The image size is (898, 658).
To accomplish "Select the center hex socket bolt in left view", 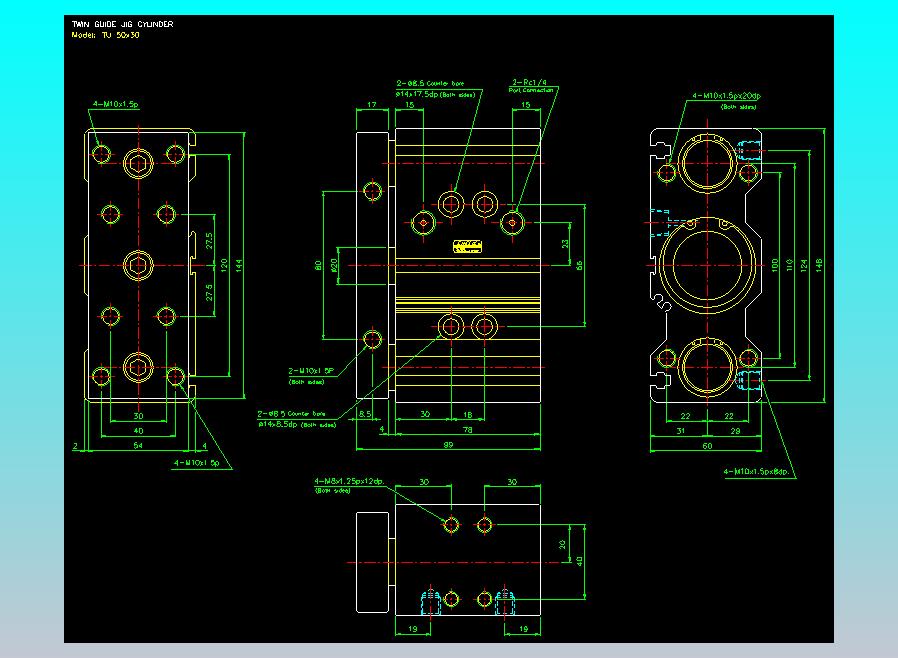I will (x=138, y=265).
